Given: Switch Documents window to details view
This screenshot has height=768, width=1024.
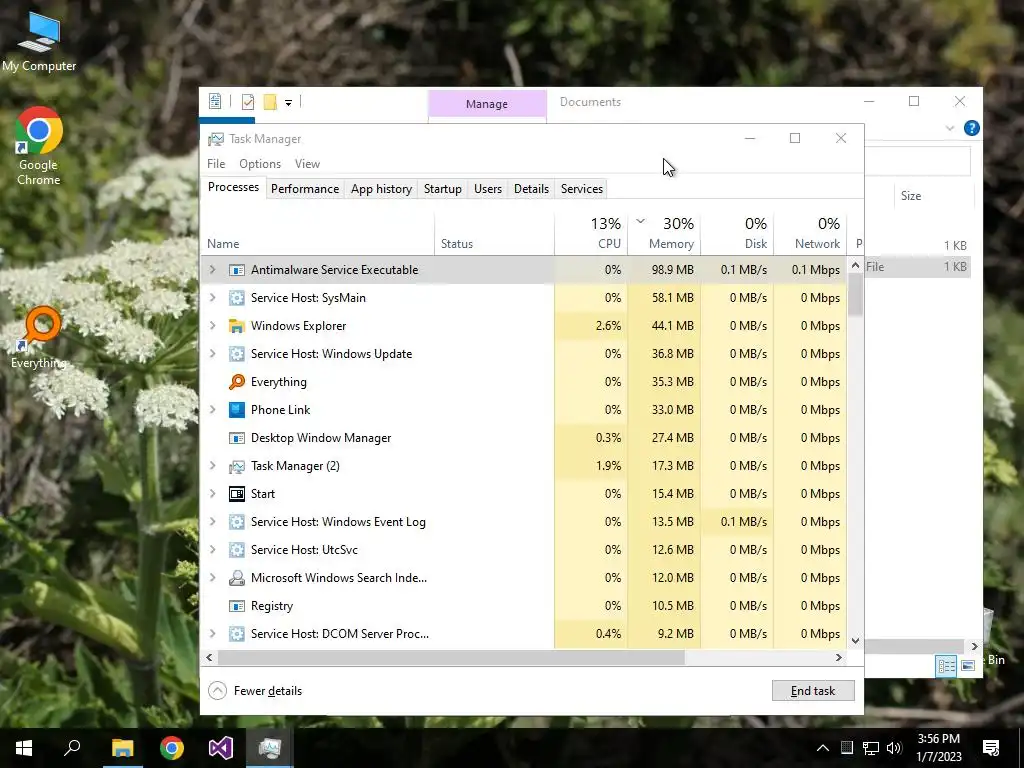Looking at the screenshot, I should (x=946, y=665).
